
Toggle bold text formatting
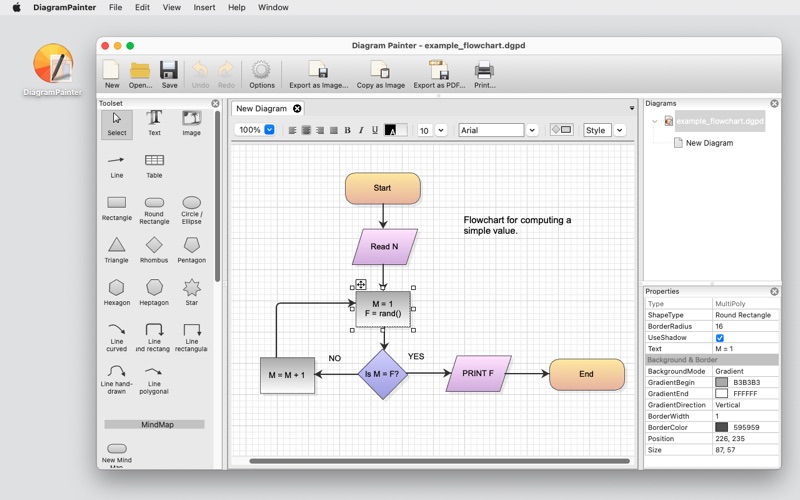347,130
